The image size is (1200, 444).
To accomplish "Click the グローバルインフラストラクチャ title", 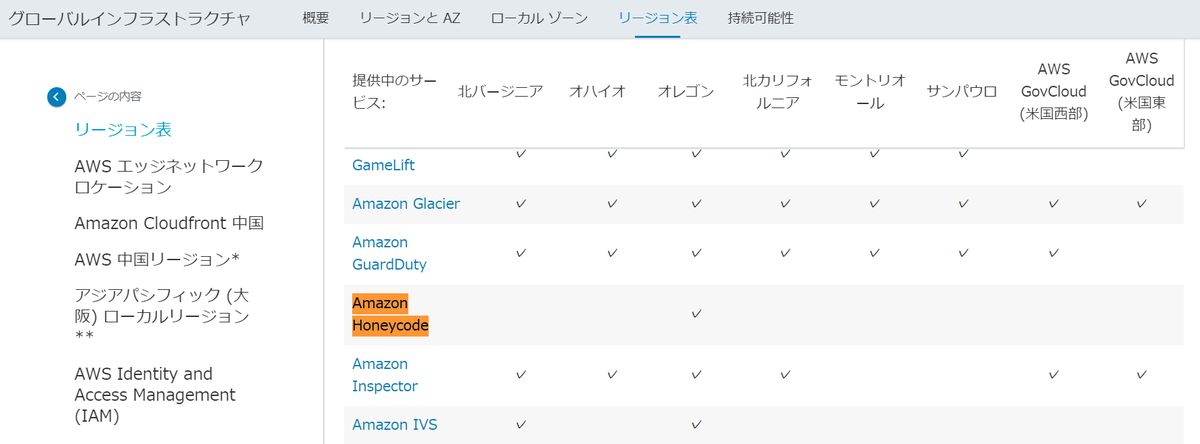I will click(x=129, y=19).
